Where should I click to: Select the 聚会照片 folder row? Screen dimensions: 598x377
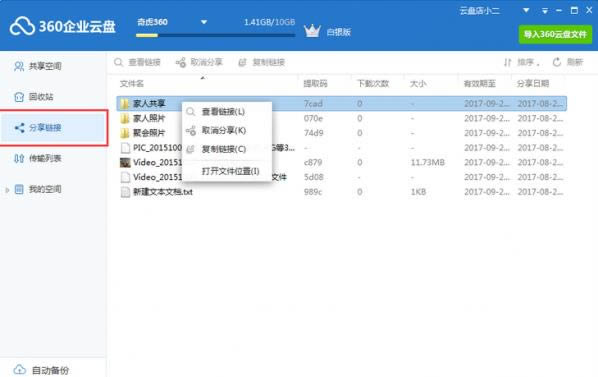coord(342,133)
